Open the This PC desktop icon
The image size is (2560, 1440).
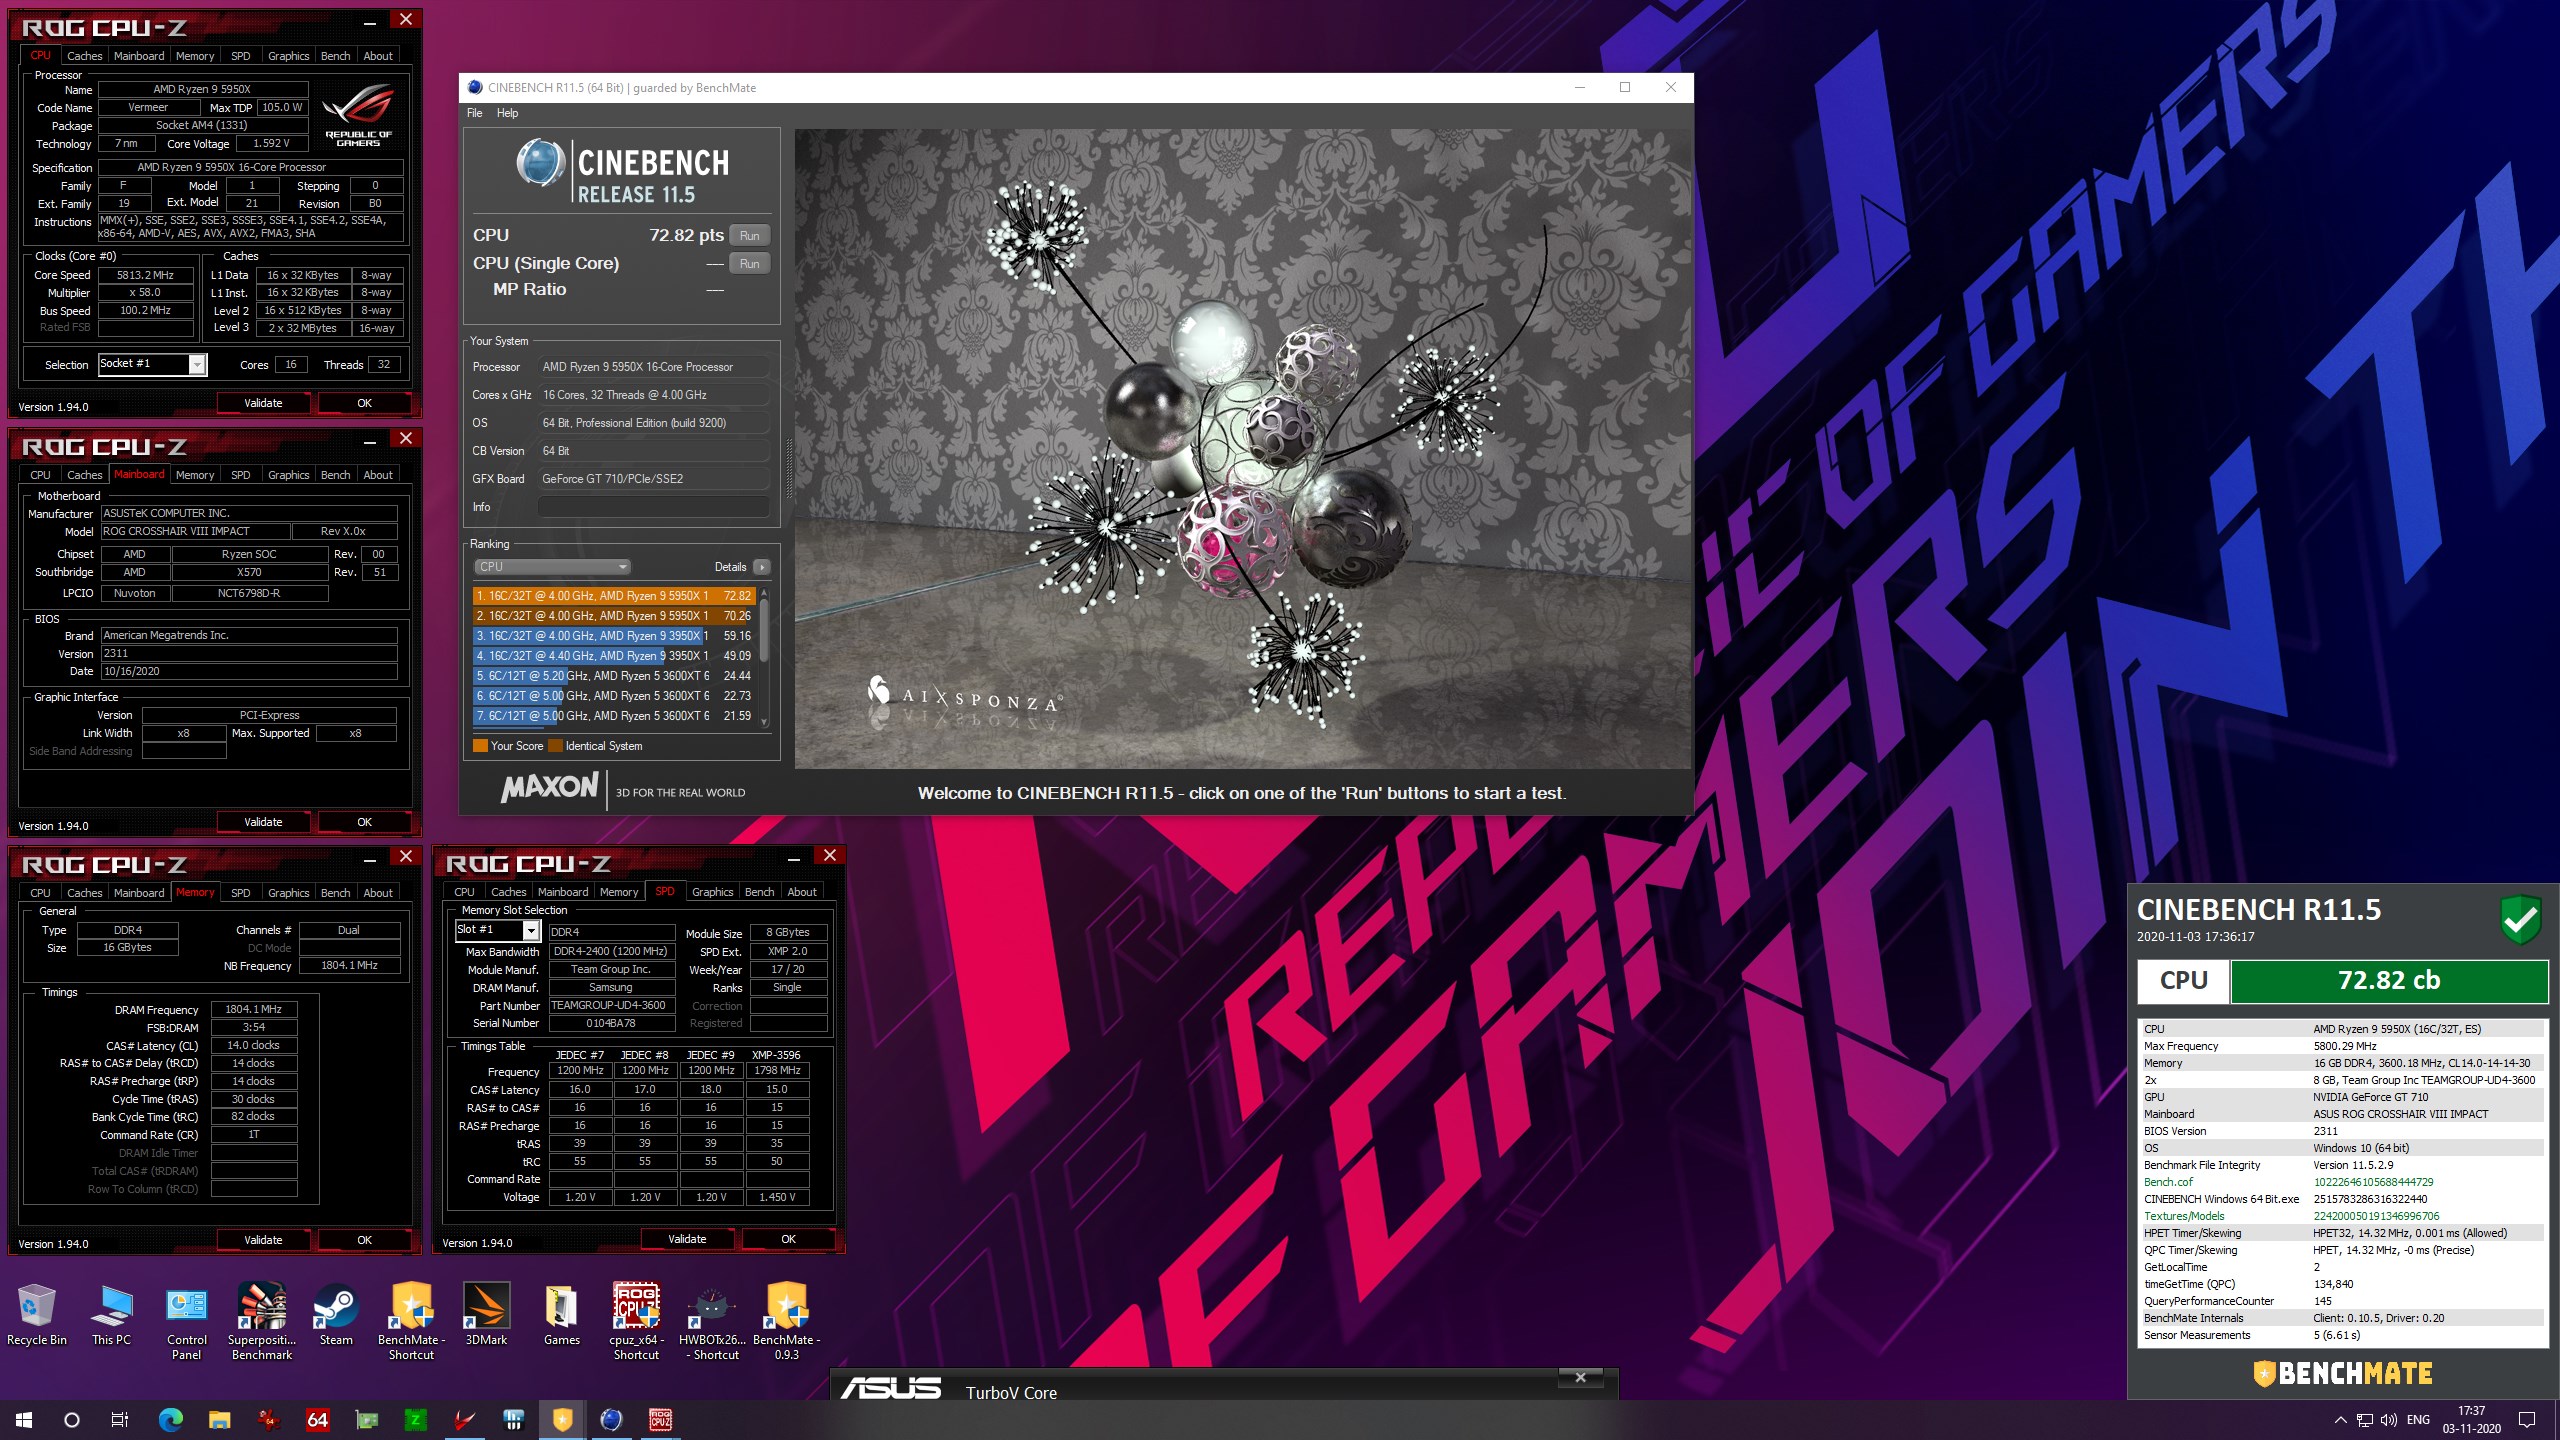point(111,1315)
